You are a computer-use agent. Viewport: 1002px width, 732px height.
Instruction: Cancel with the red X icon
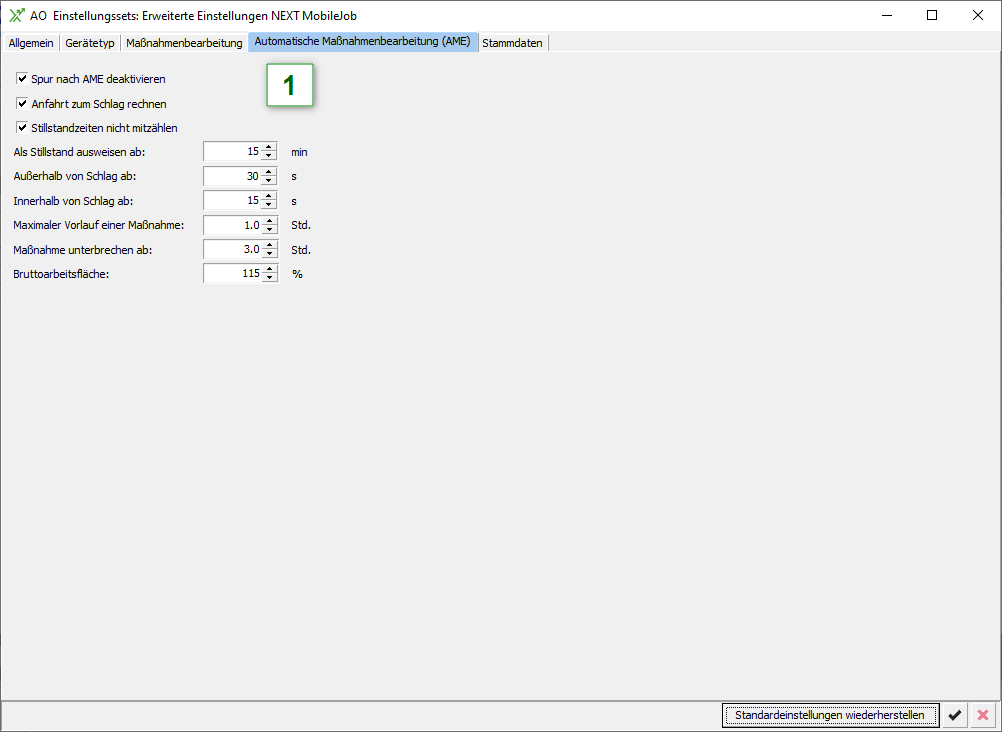[x=982, y=715]
